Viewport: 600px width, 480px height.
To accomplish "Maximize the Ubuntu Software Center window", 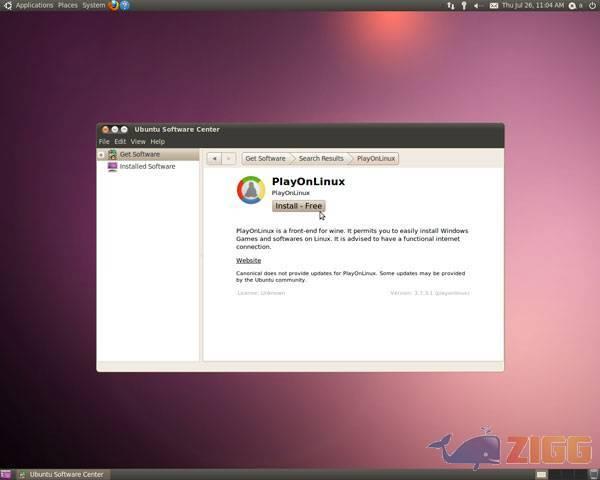I will 124,129.
